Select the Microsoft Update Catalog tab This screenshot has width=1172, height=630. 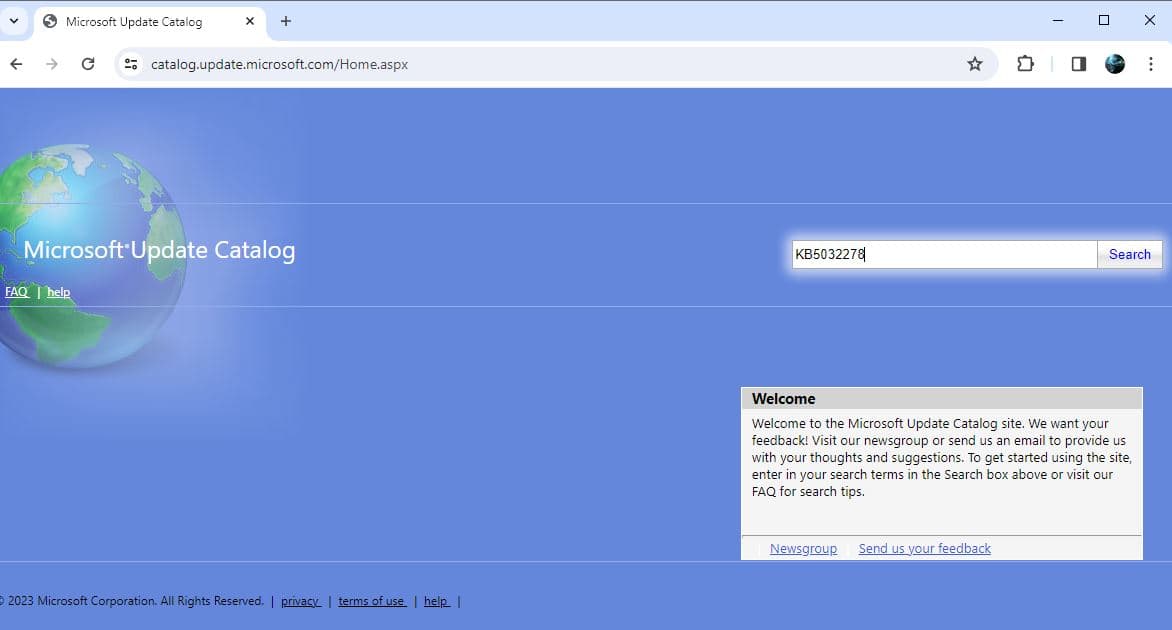149,22
